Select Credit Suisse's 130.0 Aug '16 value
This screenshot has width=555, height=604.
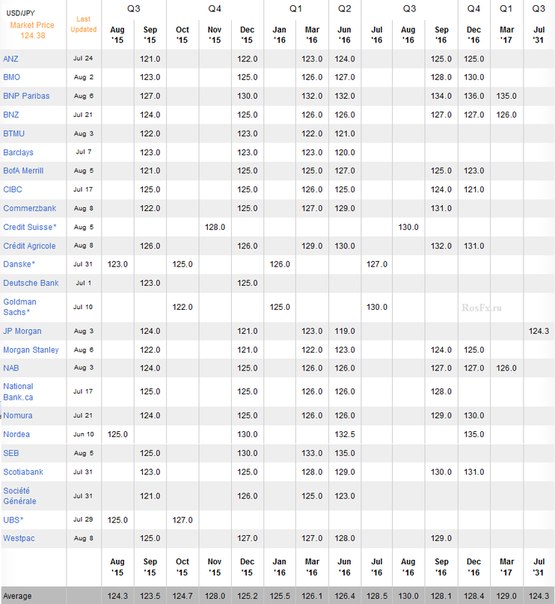click(408, 227)
